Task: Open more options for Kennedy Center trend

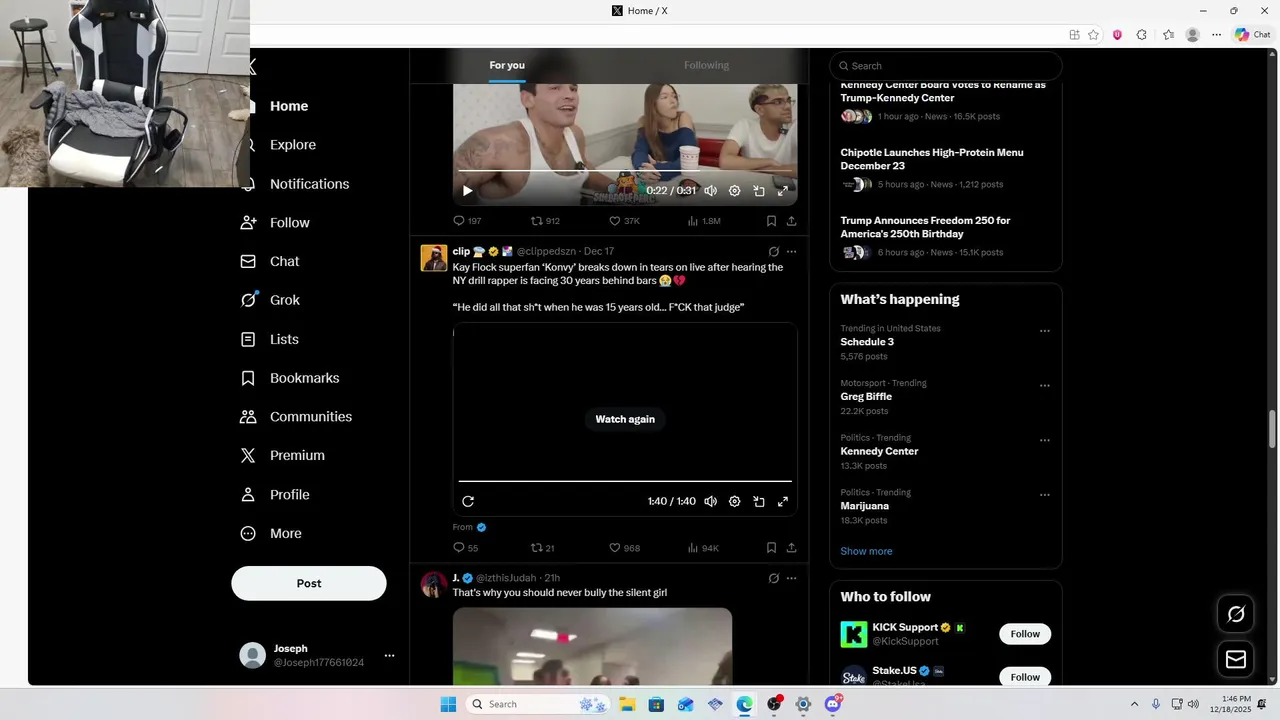Action: (1045, 440)
